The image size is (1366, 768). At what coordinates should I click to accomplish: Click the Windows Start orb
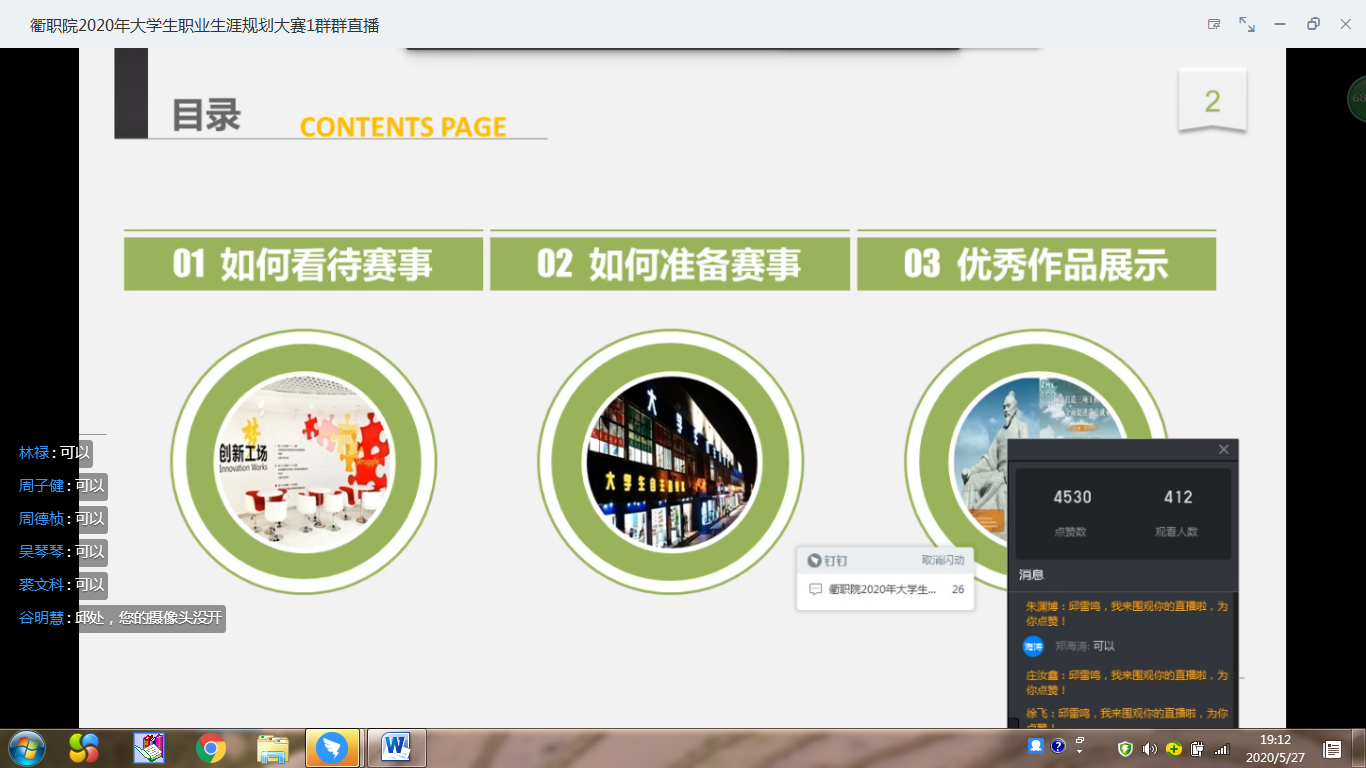(x=26, y=747)
